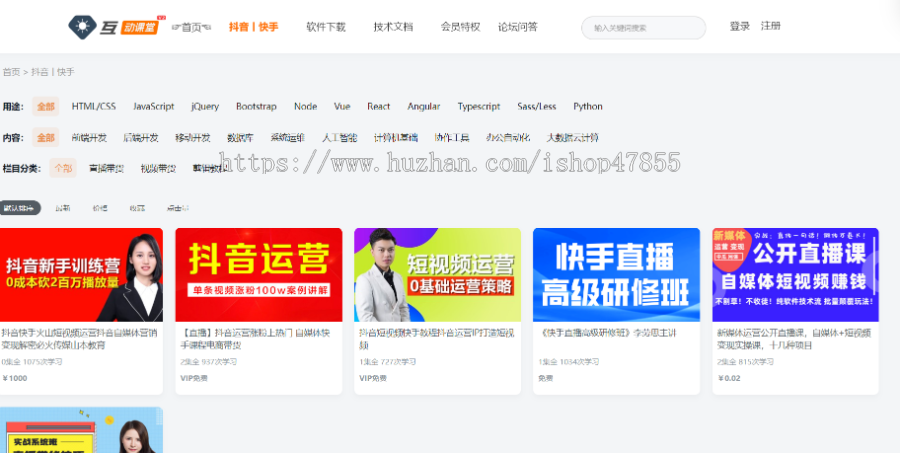This screenshot has width=900, height=453.
Task: Sort courses by 点击量
Action: point(178,208)
